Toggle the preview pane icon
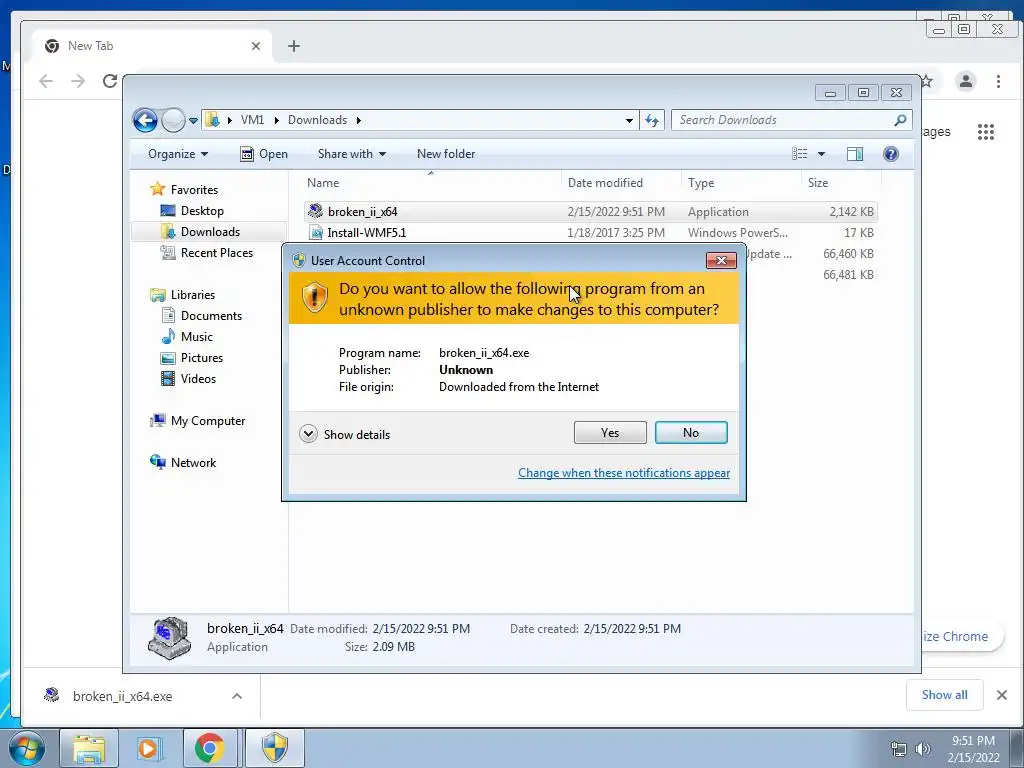 point(854,154)
